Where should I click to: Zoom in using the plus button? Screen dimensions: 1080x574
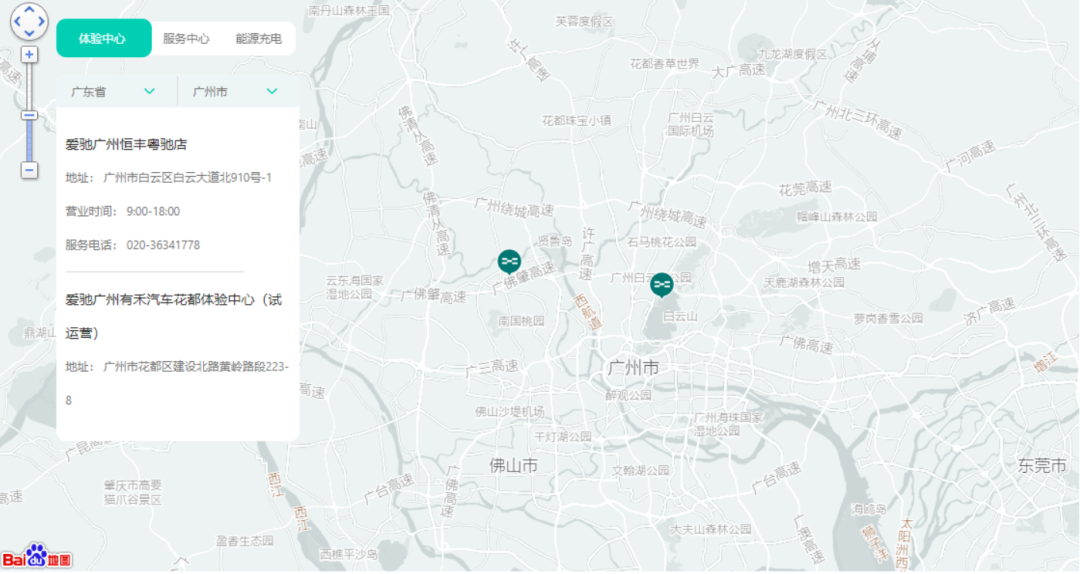[29, 54]
